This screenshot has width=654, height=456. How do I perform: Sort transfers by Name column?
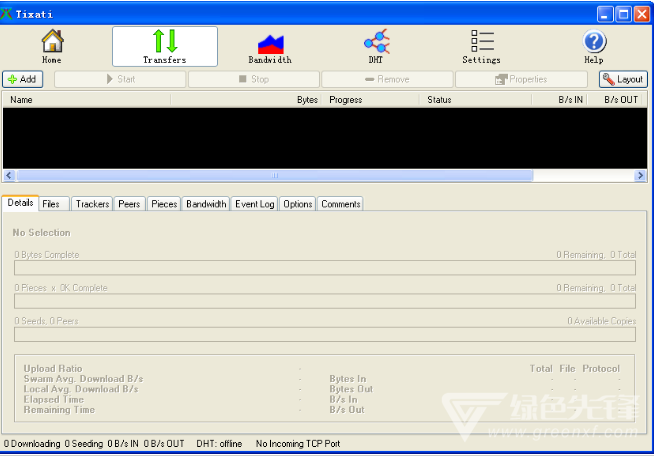87,100
